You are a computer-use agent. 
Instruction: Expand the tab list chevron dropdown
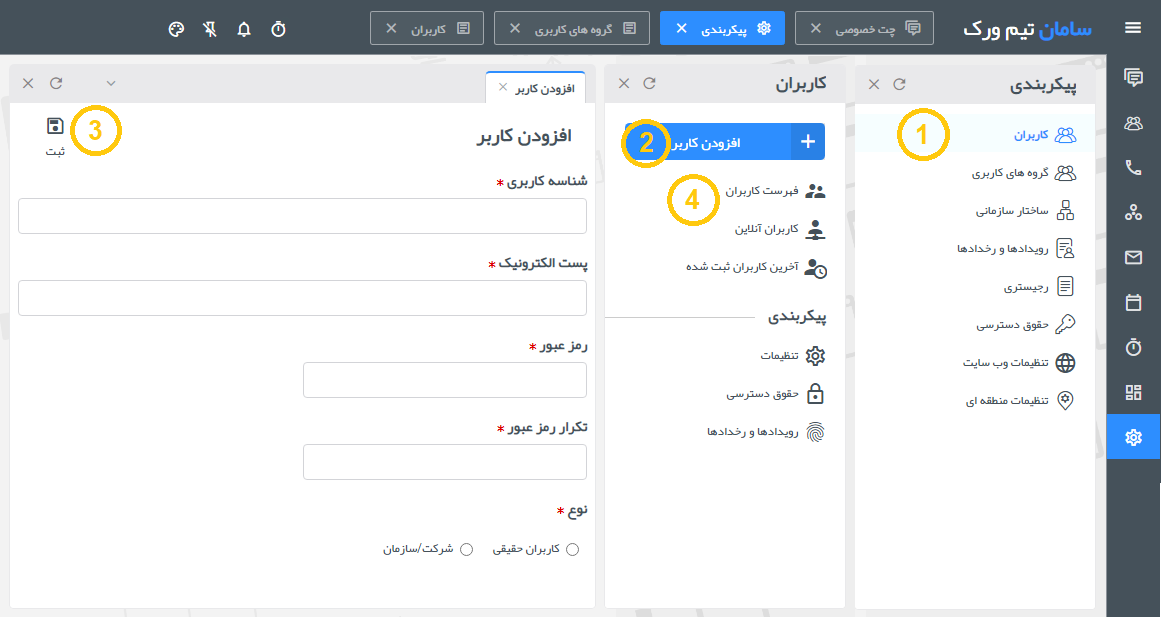tap(110, 83)
